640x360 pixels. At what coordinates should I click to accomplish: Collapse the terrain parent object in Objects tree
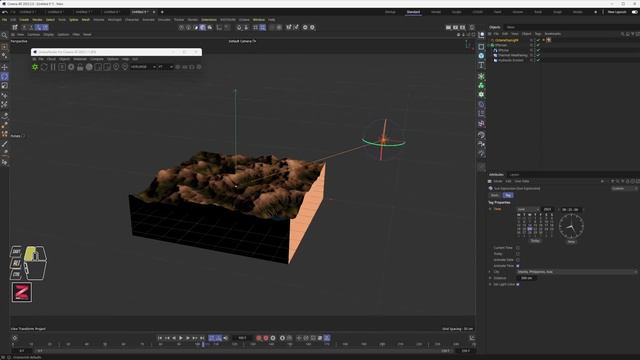point(489,45)
